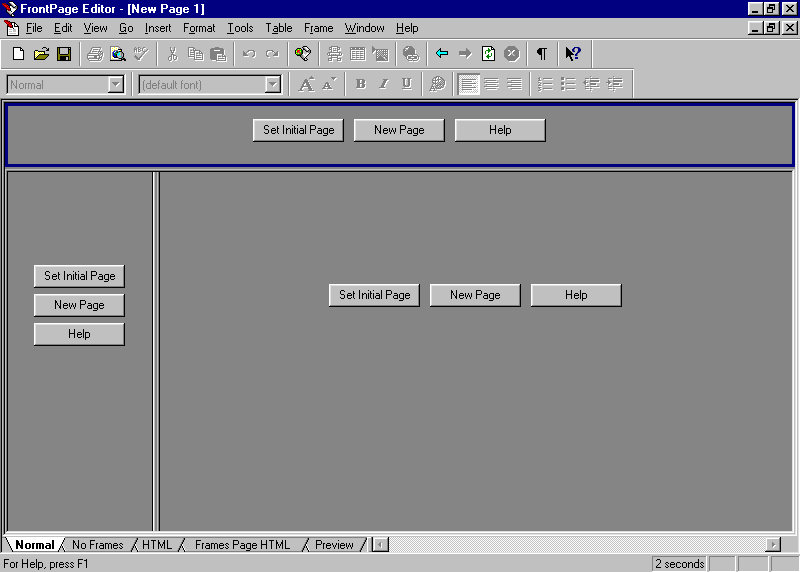The image size is (800, 572).
Task: Open the Edit menu
Action: pyautogui.click(x=63, y=28)
